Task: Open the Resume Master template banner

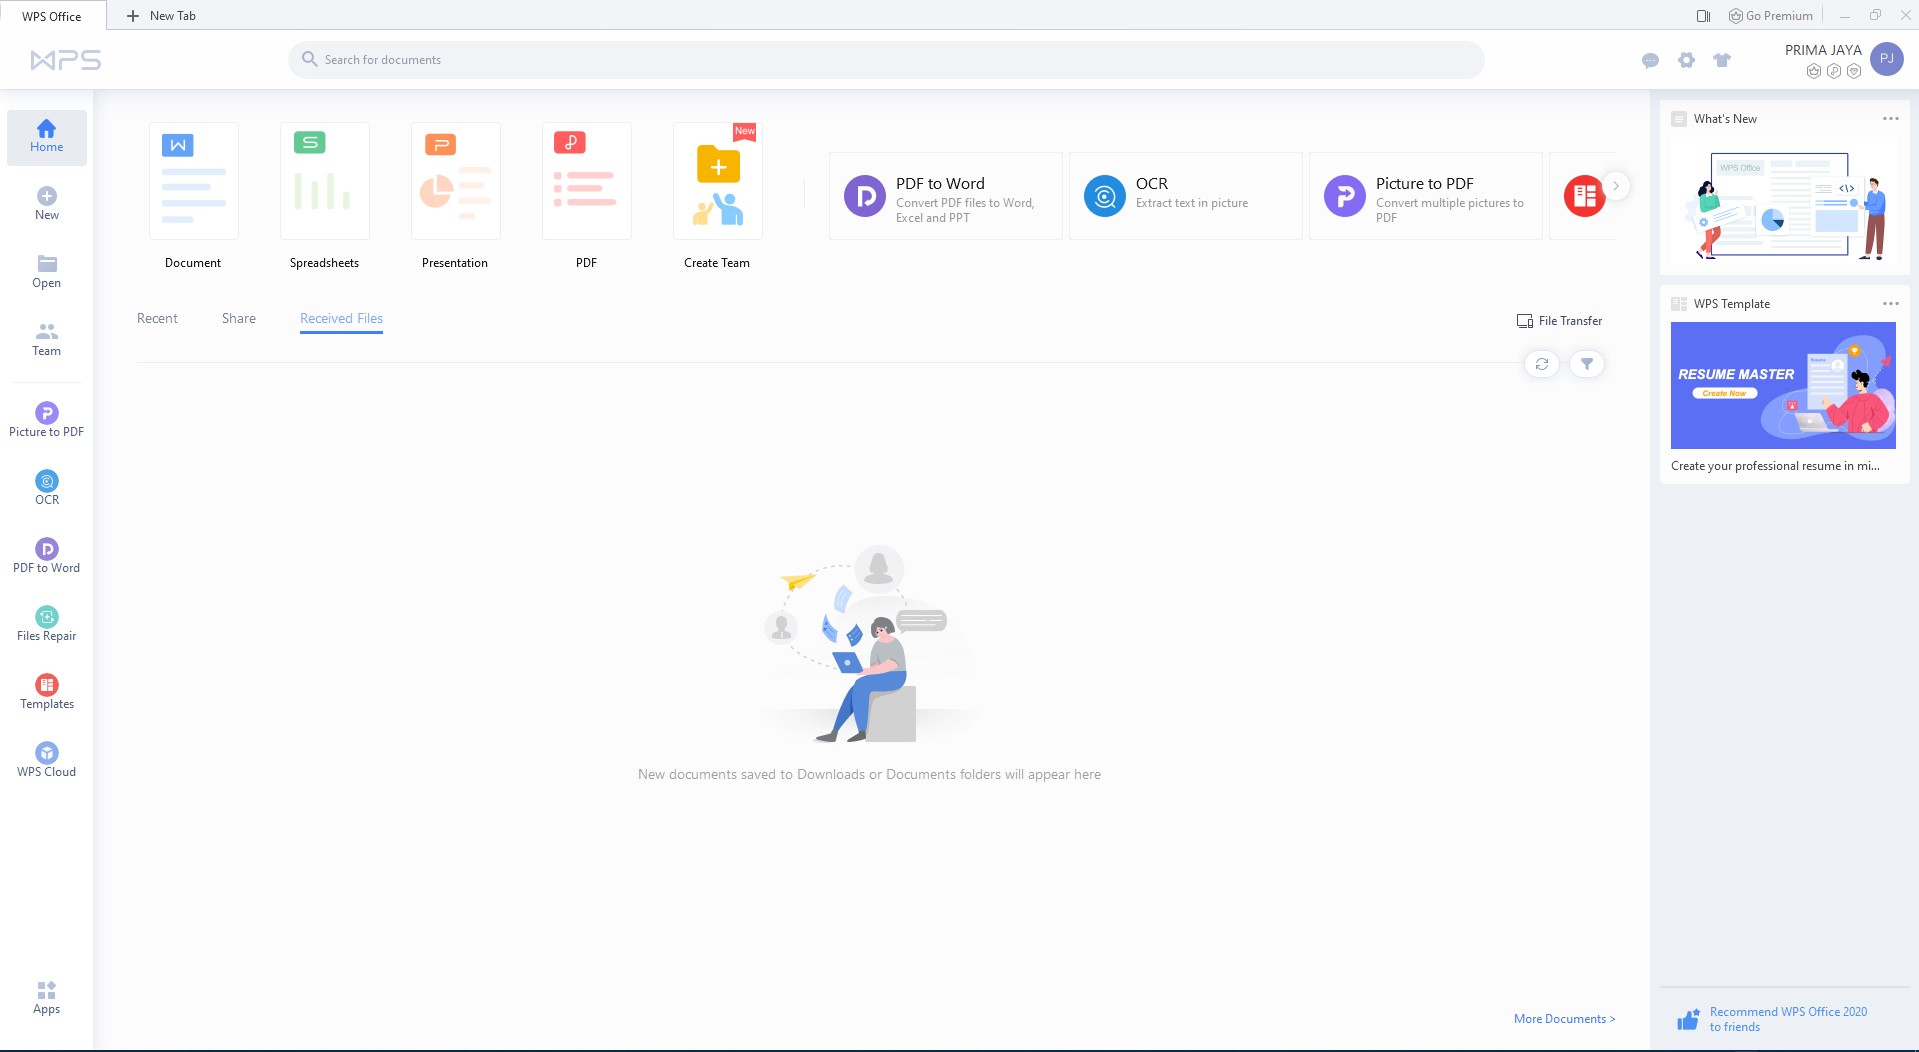Action: pyautogui.click(x=1783, y=385)
